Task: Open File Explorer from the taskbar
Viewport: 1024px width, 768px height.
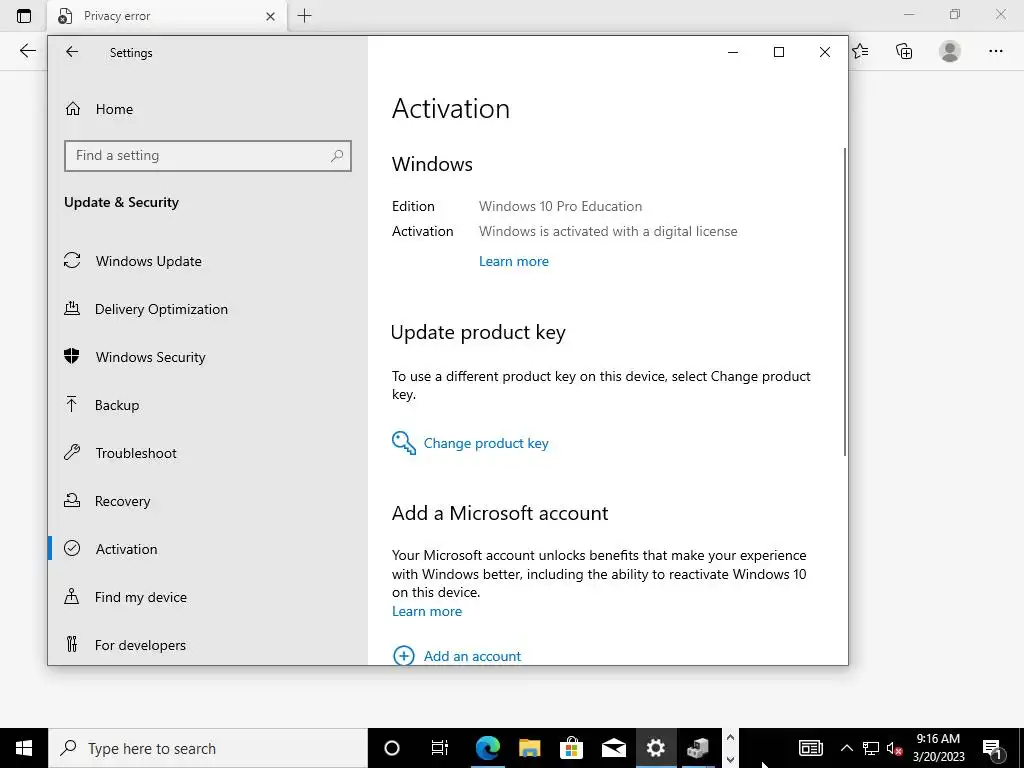Action: (530, 748)
